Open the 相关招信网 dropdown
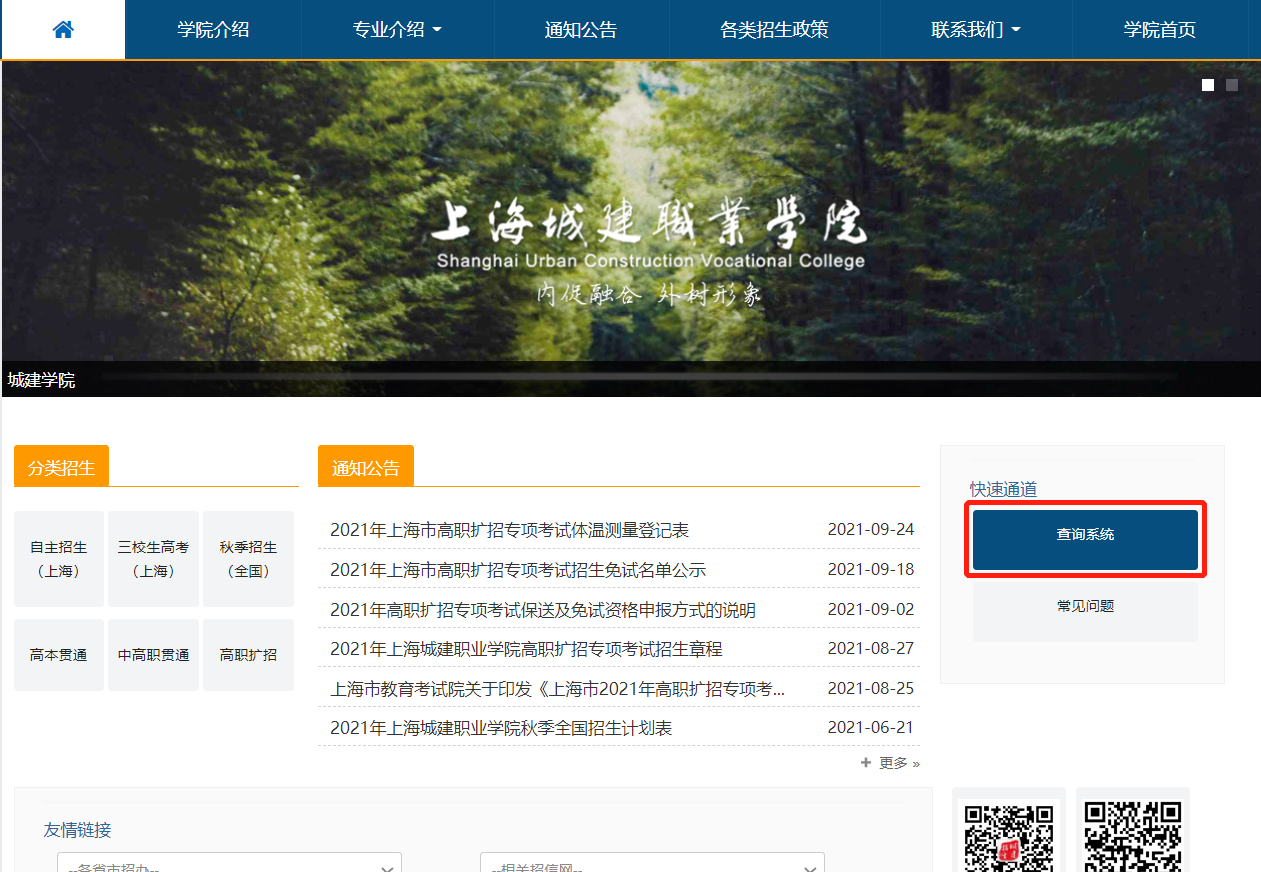Viewport: 1261px width, 872px height. click(652, 863)
